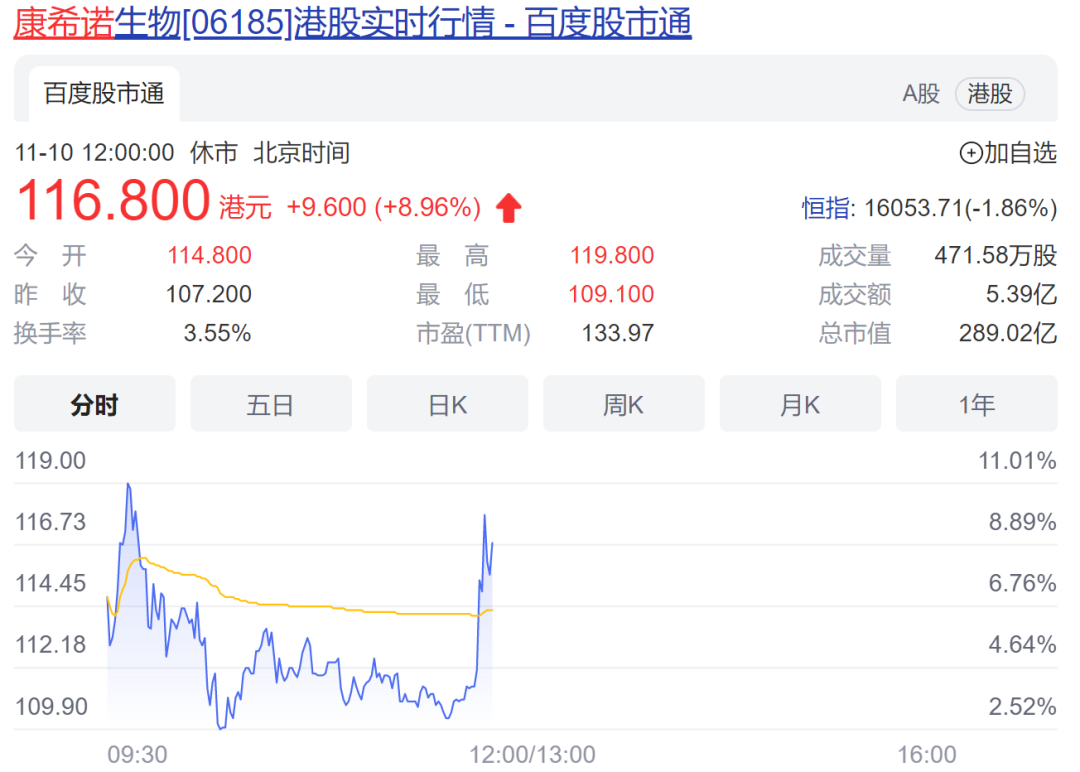
Task: Click the 市盈(TTM) value 133.97
Action: coord(618,333)
